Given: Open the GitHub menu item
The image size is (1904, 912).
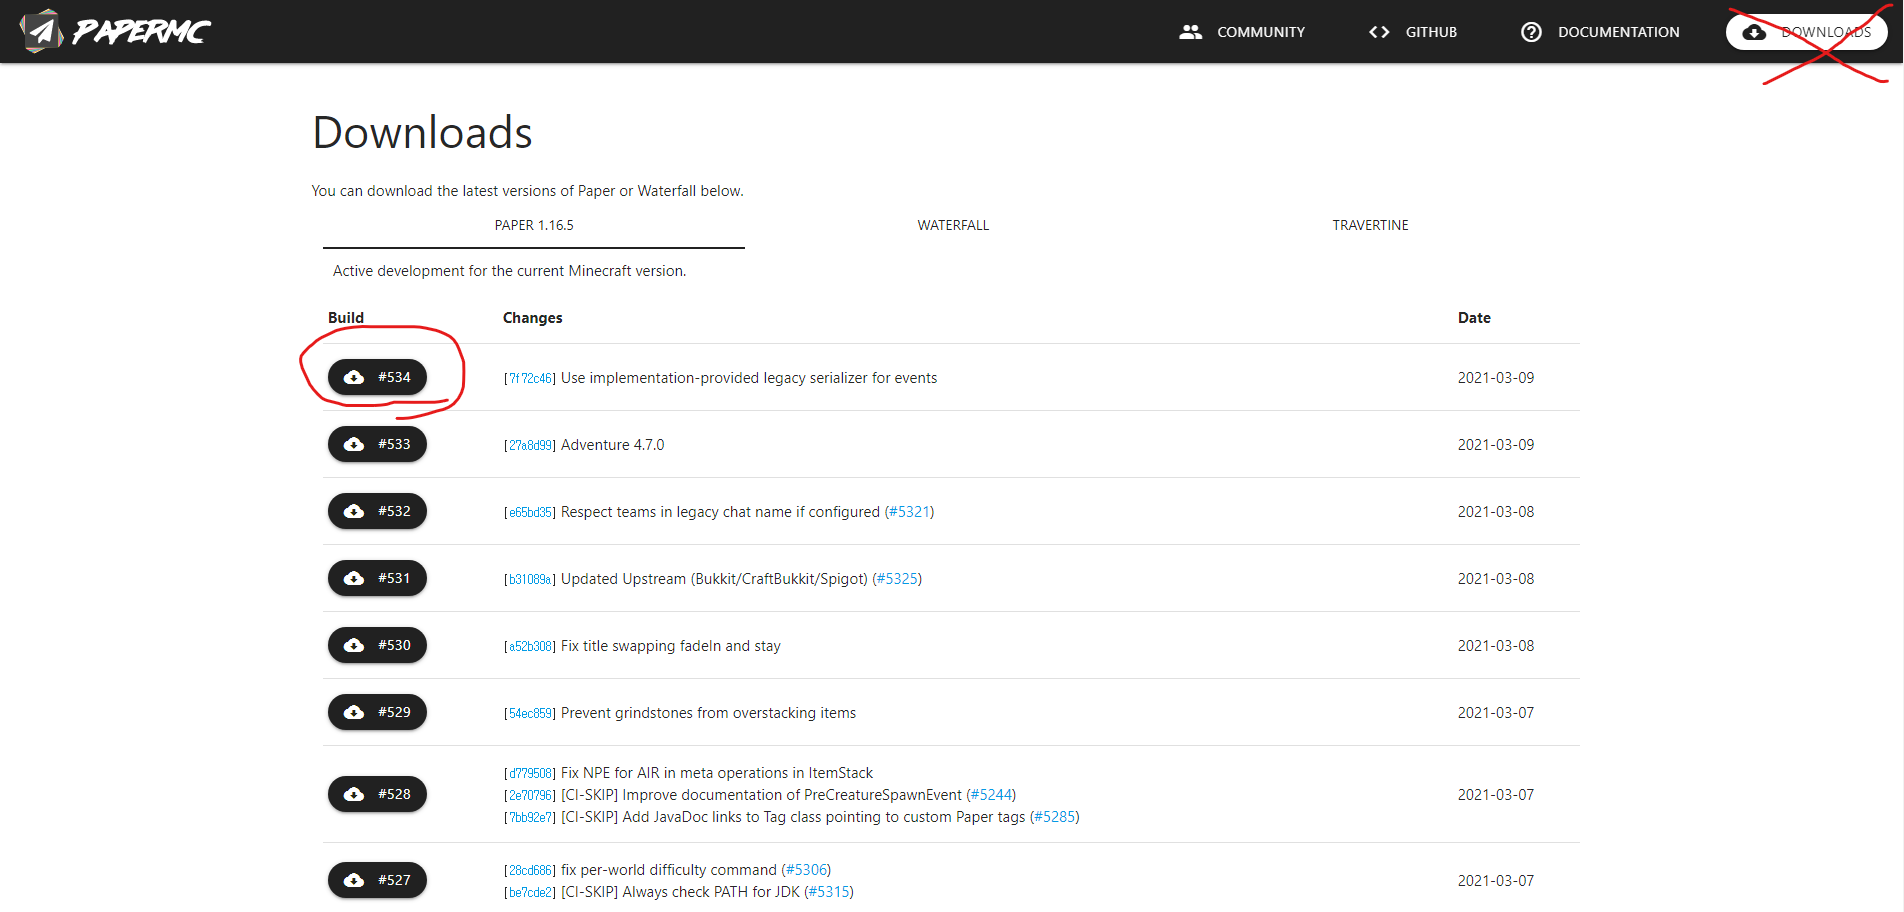Looking at the screenshot, I should (1412, 32).
